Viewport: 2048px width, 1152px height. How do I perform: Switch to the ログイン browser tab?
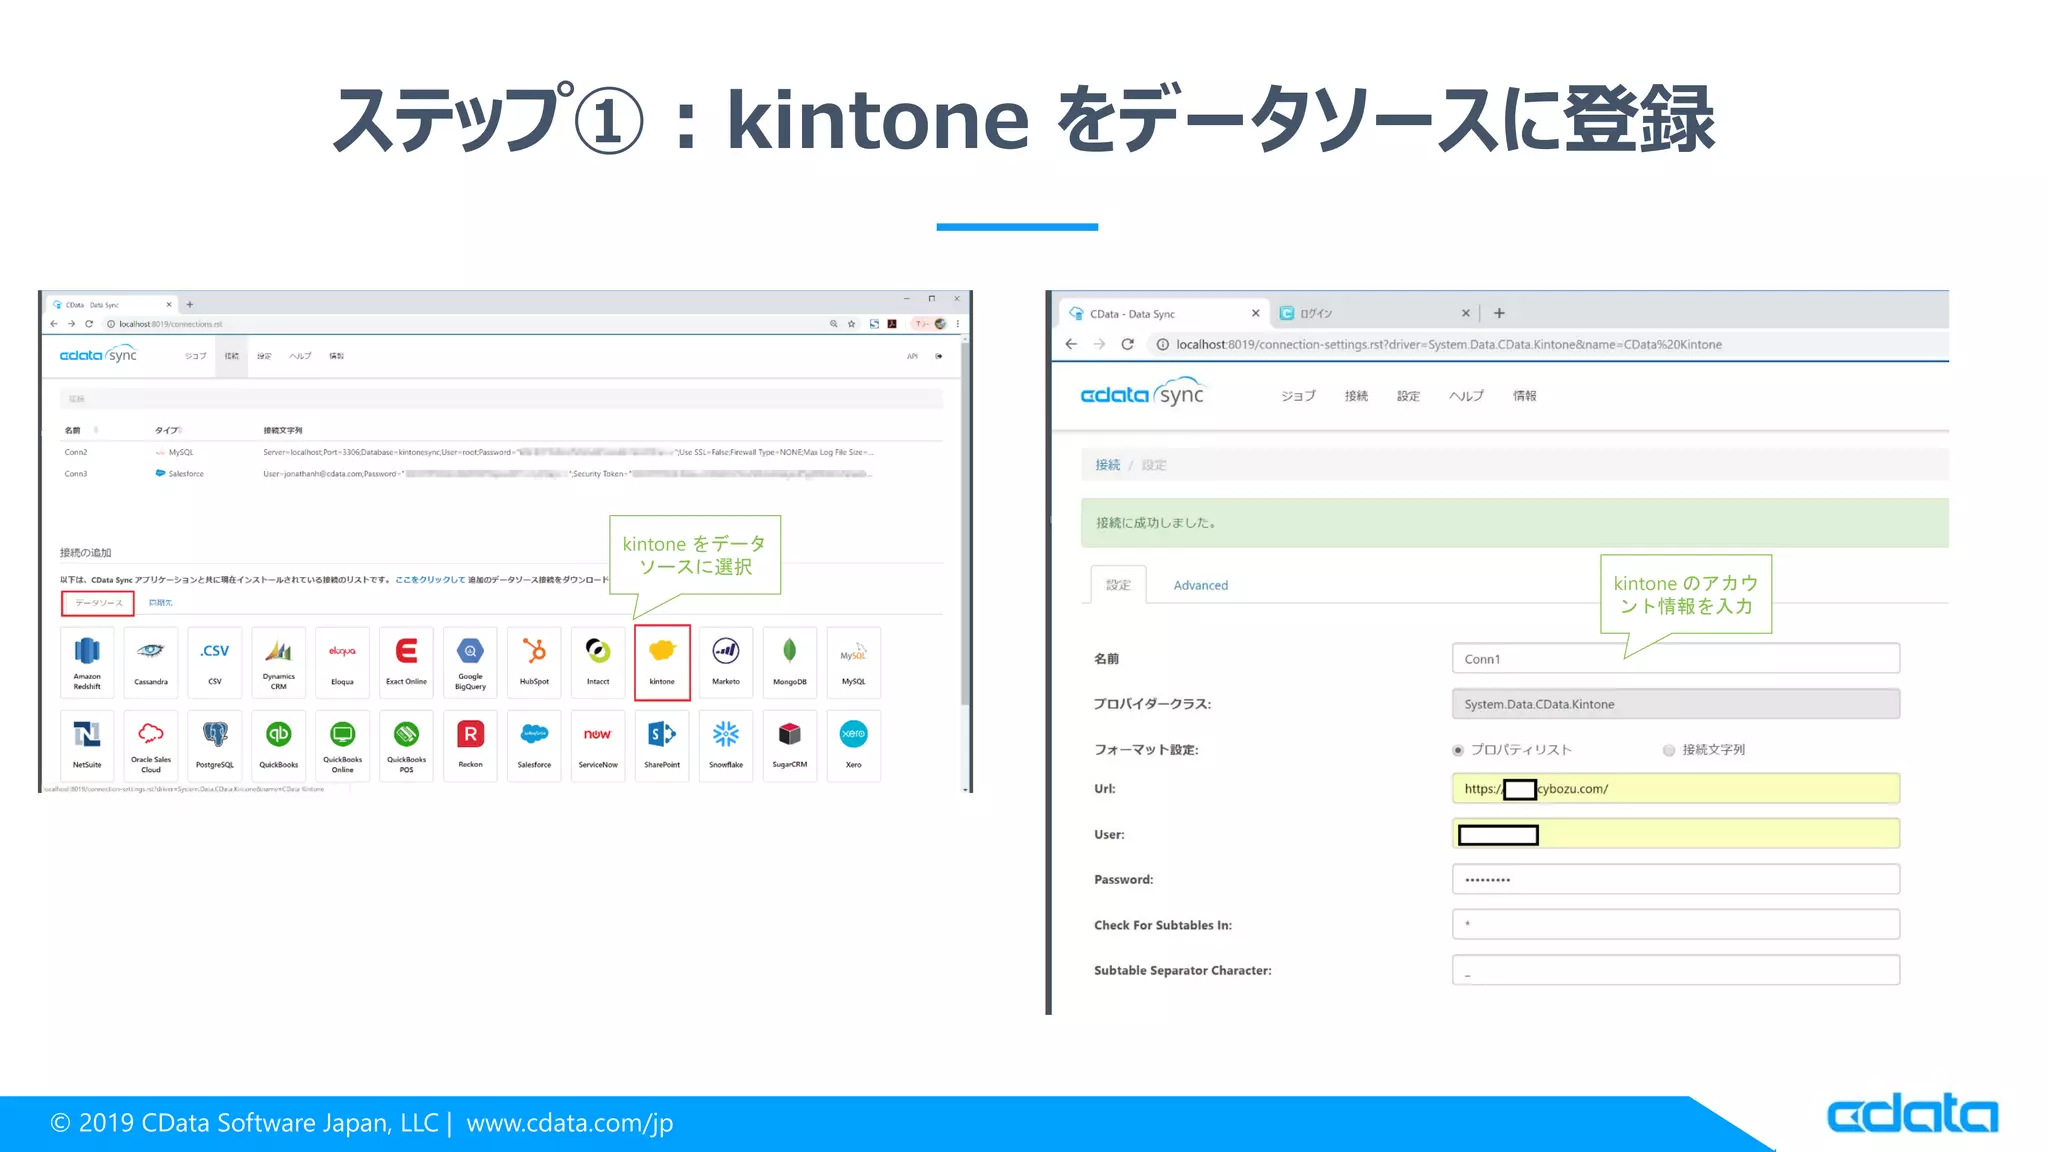coord(1374,313)
